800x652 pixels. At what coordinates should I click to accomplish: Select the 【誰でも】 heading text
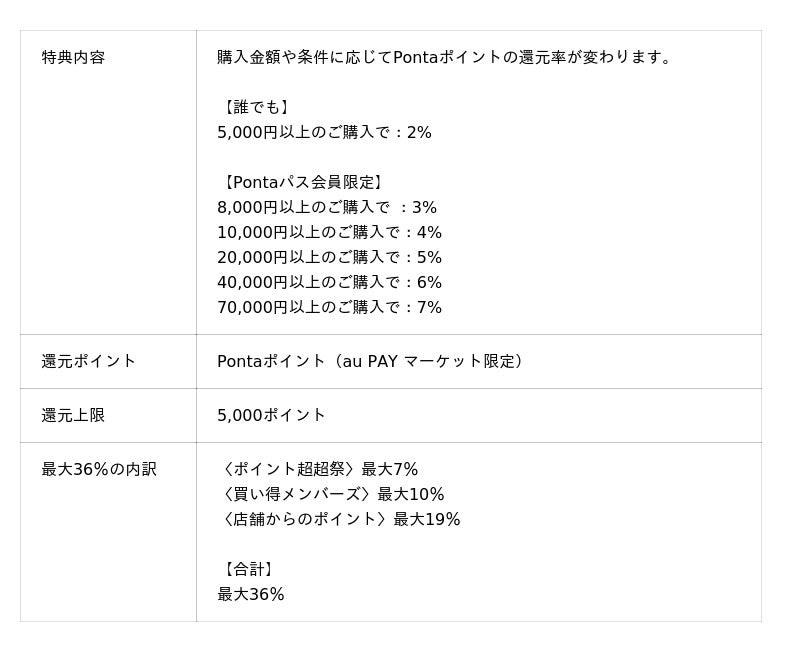[x=257, y=107]
